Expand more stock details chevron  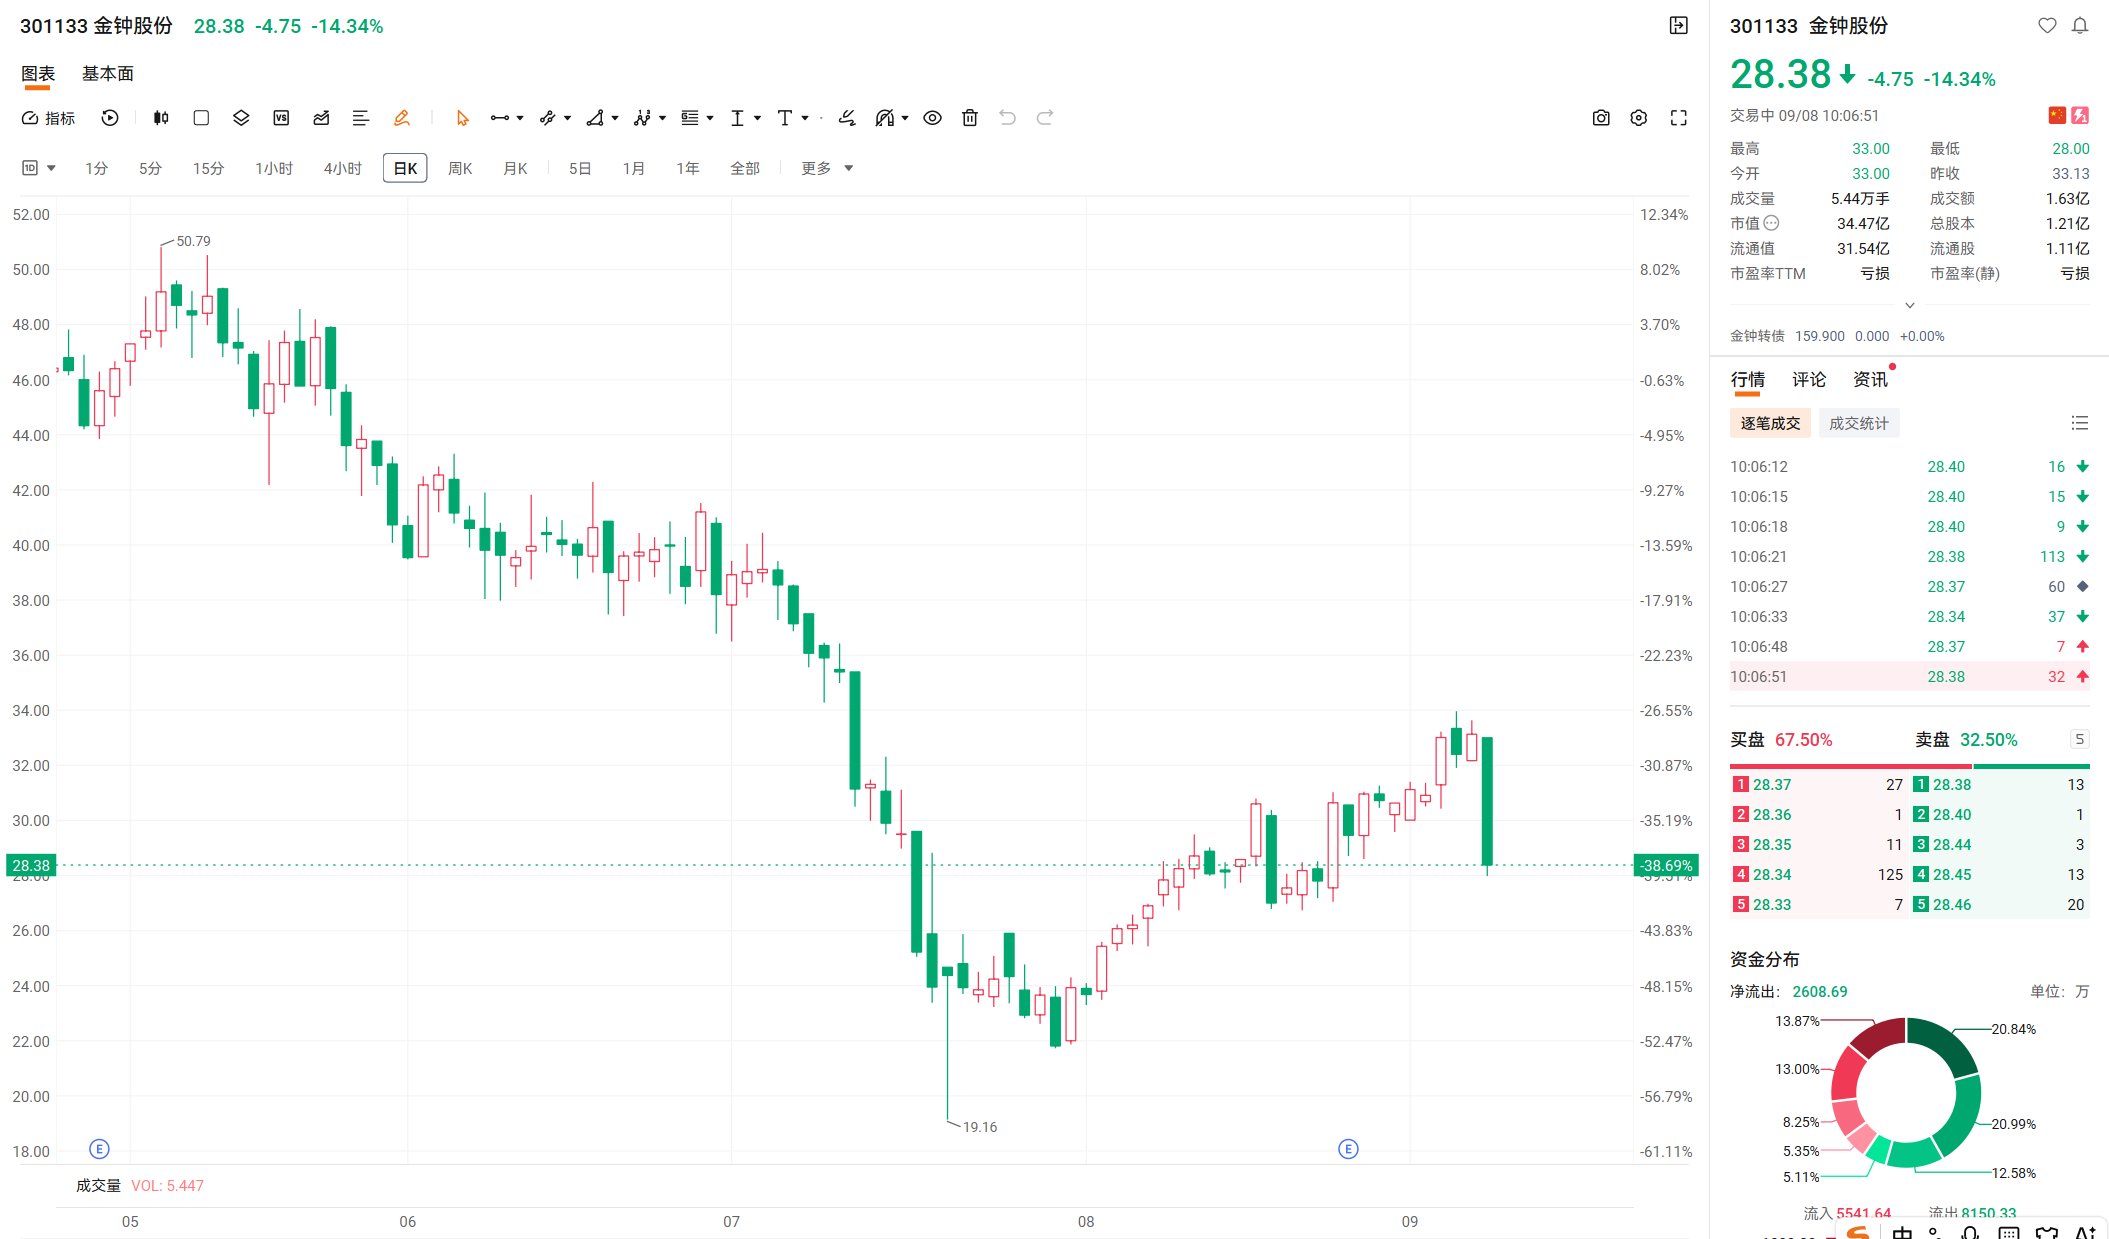[1909, 305]
